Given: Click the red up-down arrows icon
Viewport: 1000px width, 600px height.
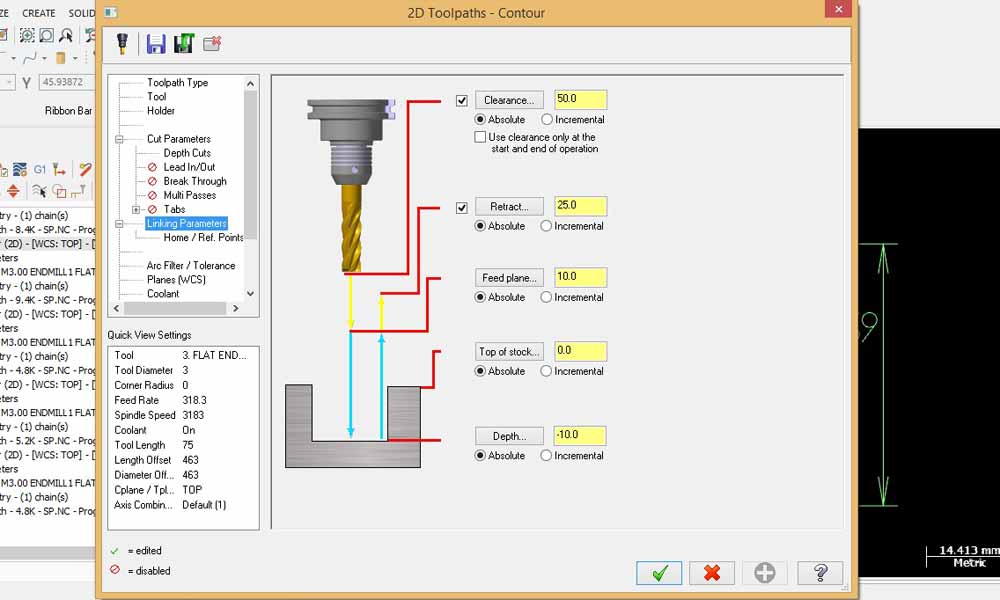Looking at the screenshot, I should 13,191.
